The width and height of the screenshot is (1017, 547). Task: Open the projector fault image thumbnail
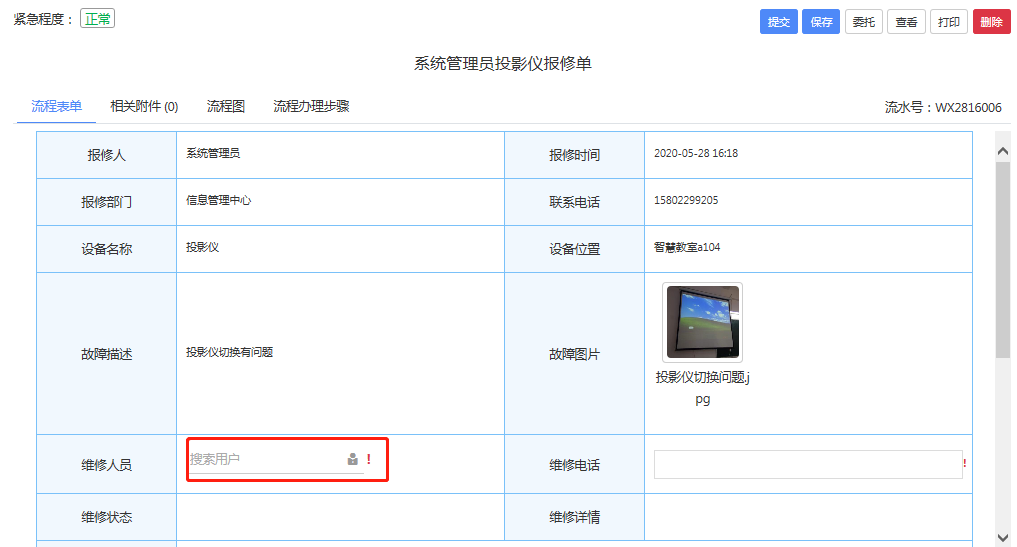[x=702, y=322]
